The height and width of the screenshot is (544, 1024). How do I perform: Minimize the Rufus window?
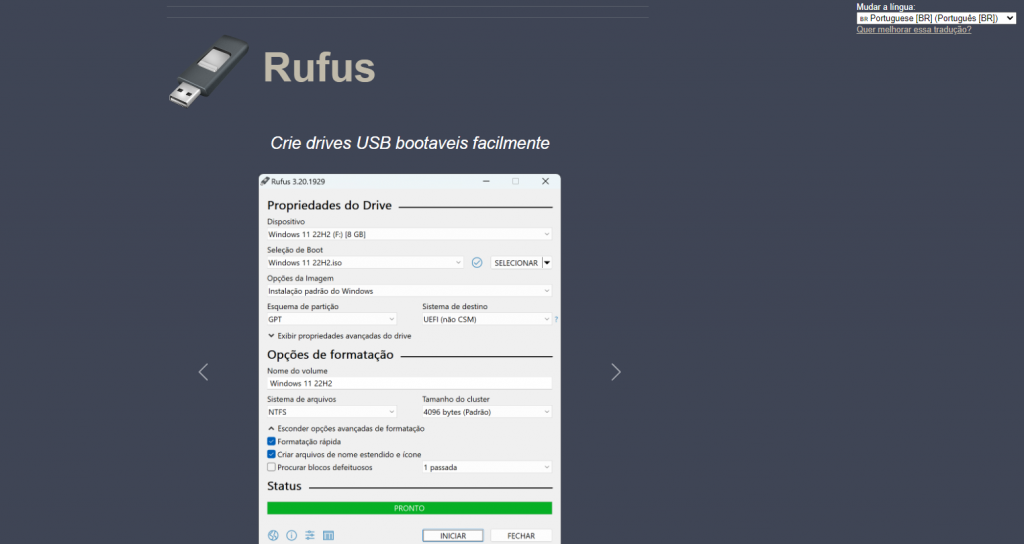pos(486,182)
